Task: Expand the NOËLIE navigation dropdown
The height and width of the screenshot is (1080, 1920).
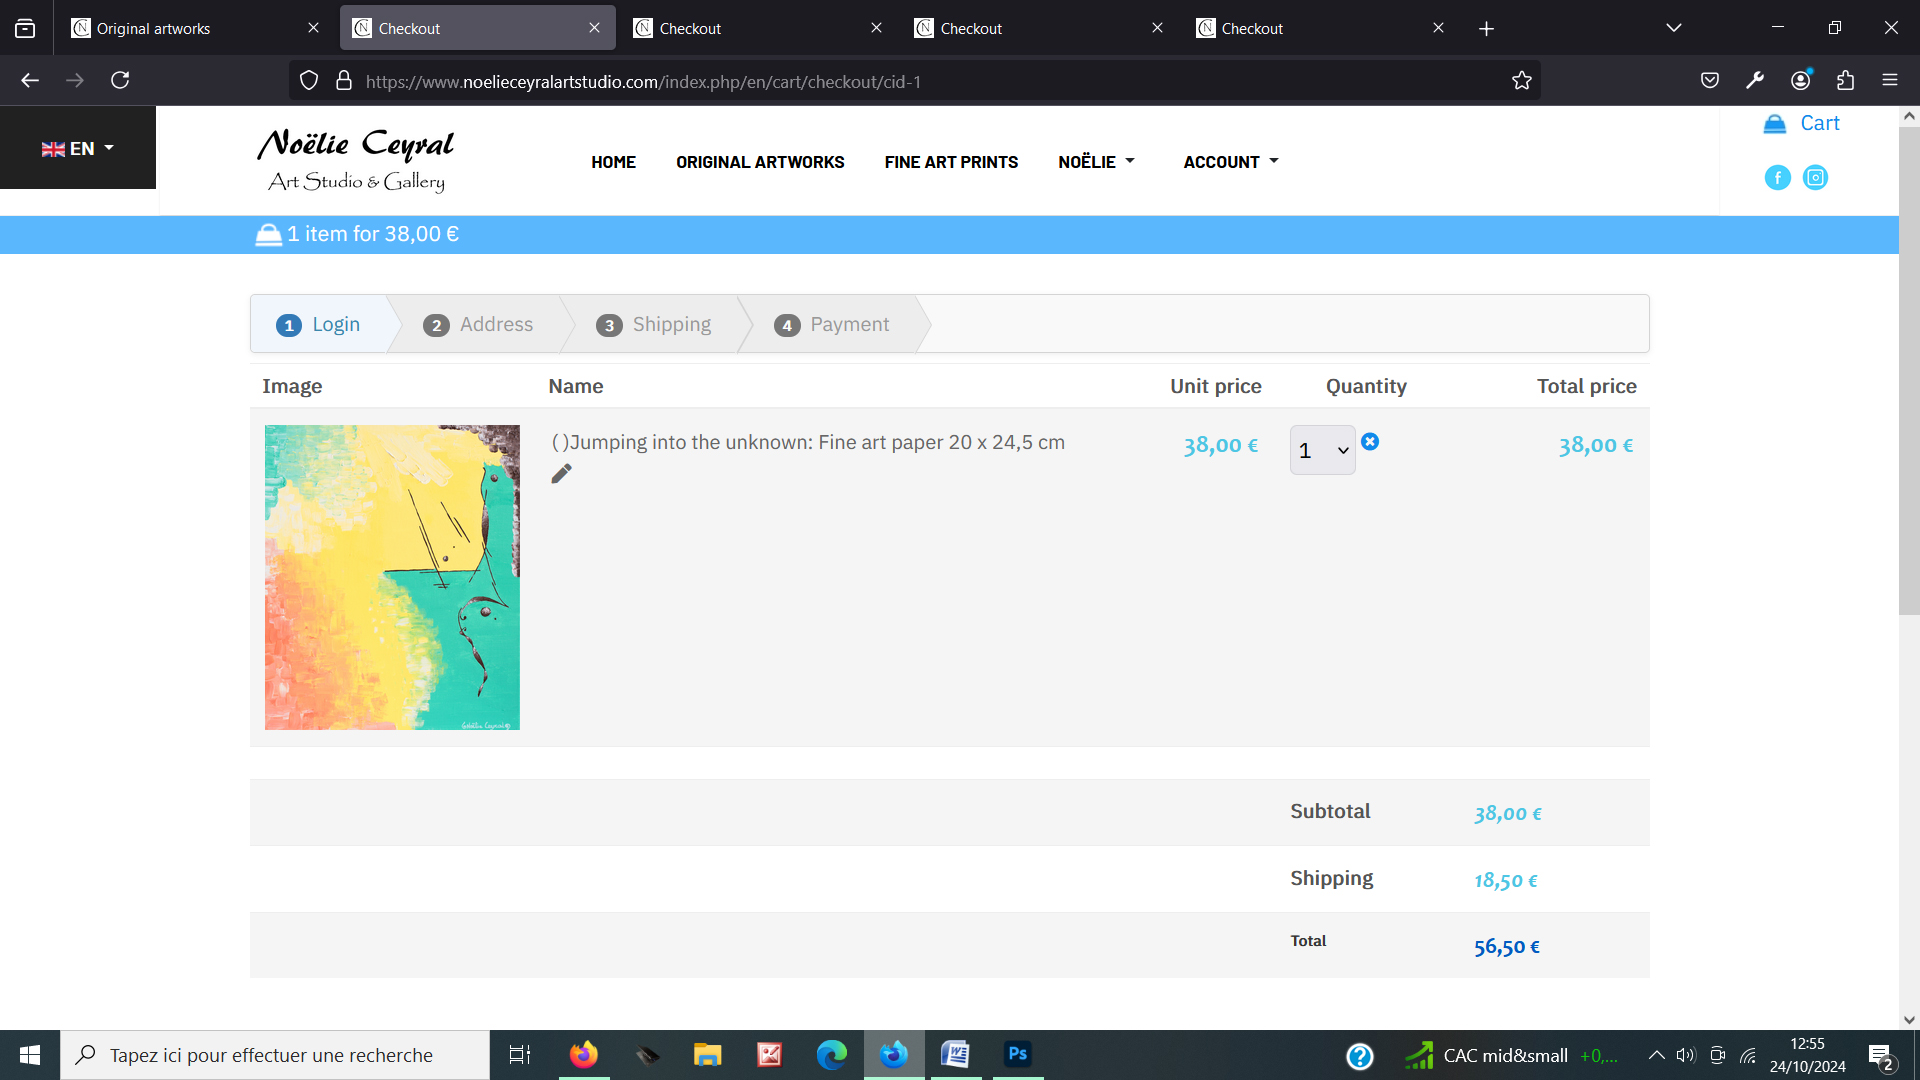Action: 1096,162
